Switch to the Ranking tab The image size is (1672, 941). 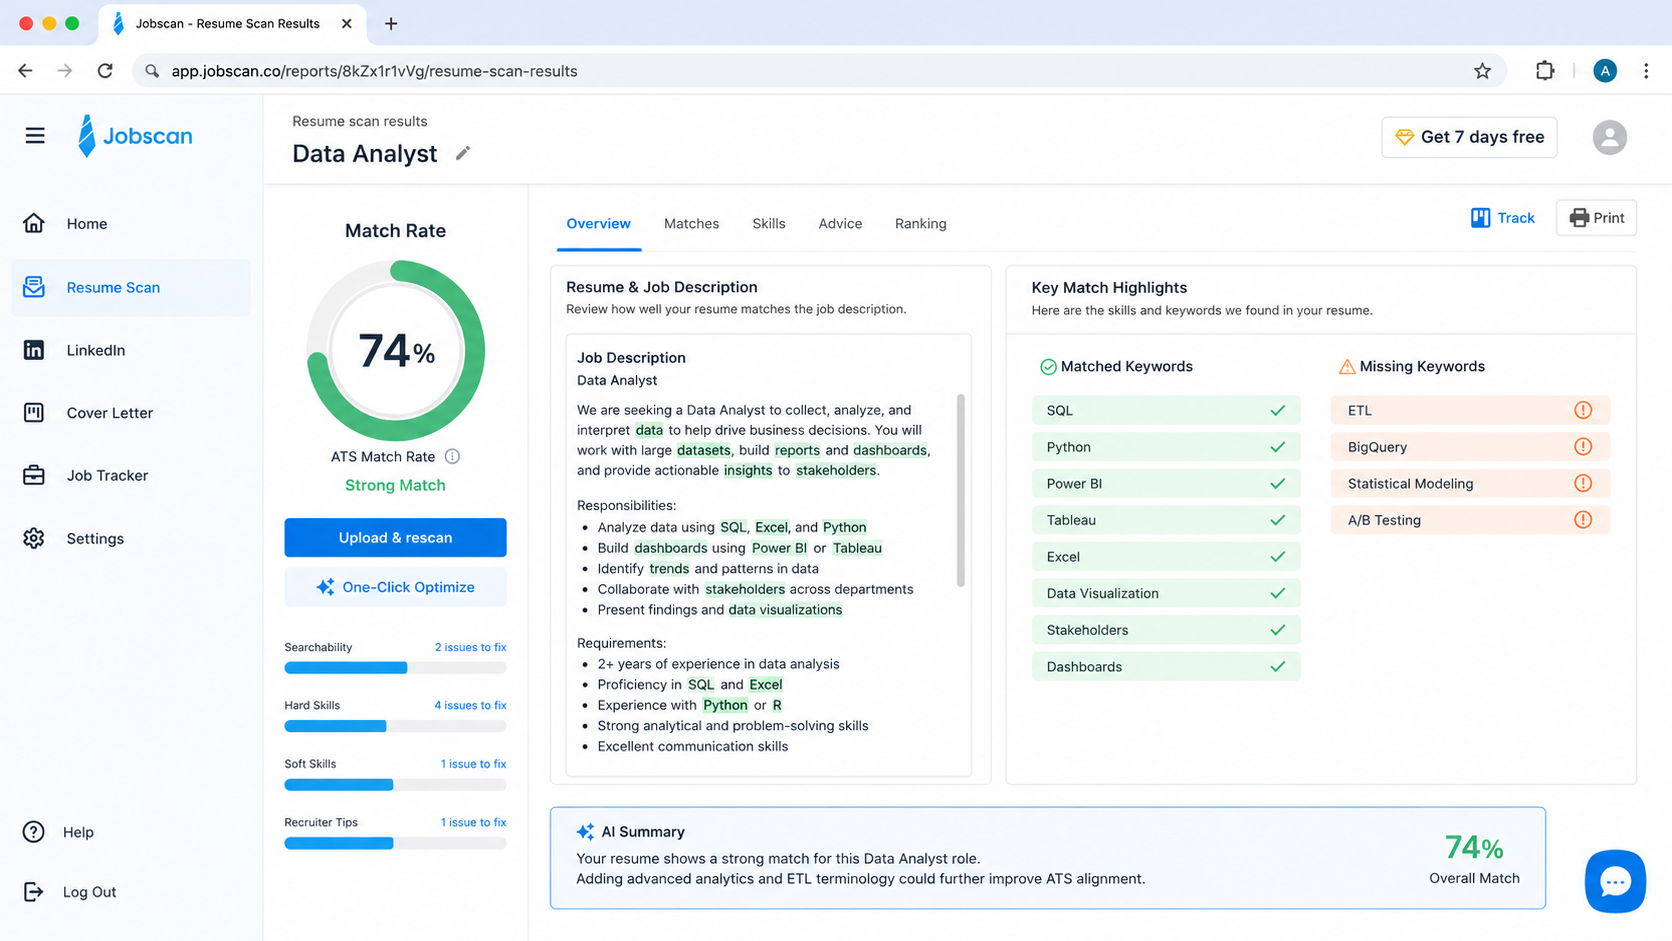coord(920,224)
